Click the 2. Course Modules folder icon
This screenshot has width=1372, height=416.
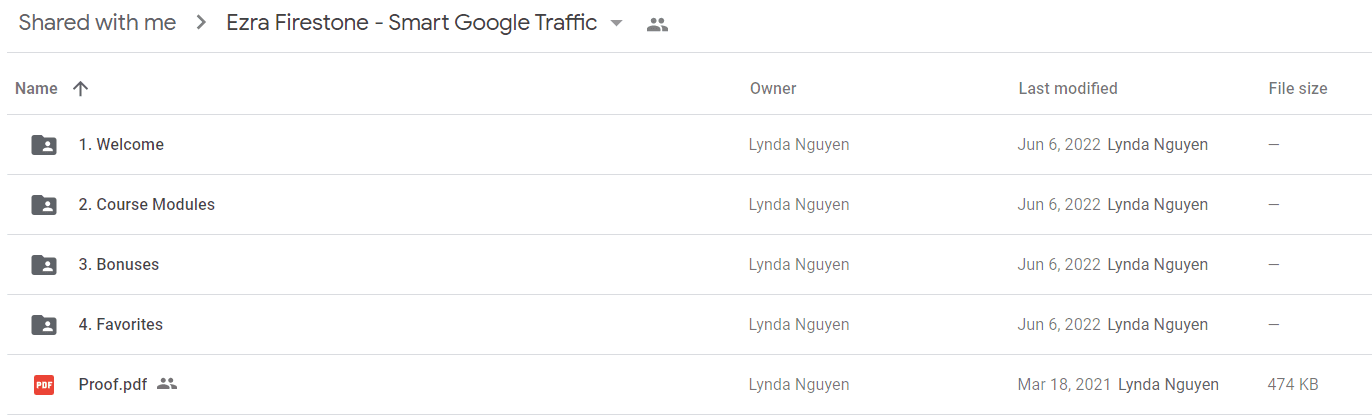[x=44, y=205]
